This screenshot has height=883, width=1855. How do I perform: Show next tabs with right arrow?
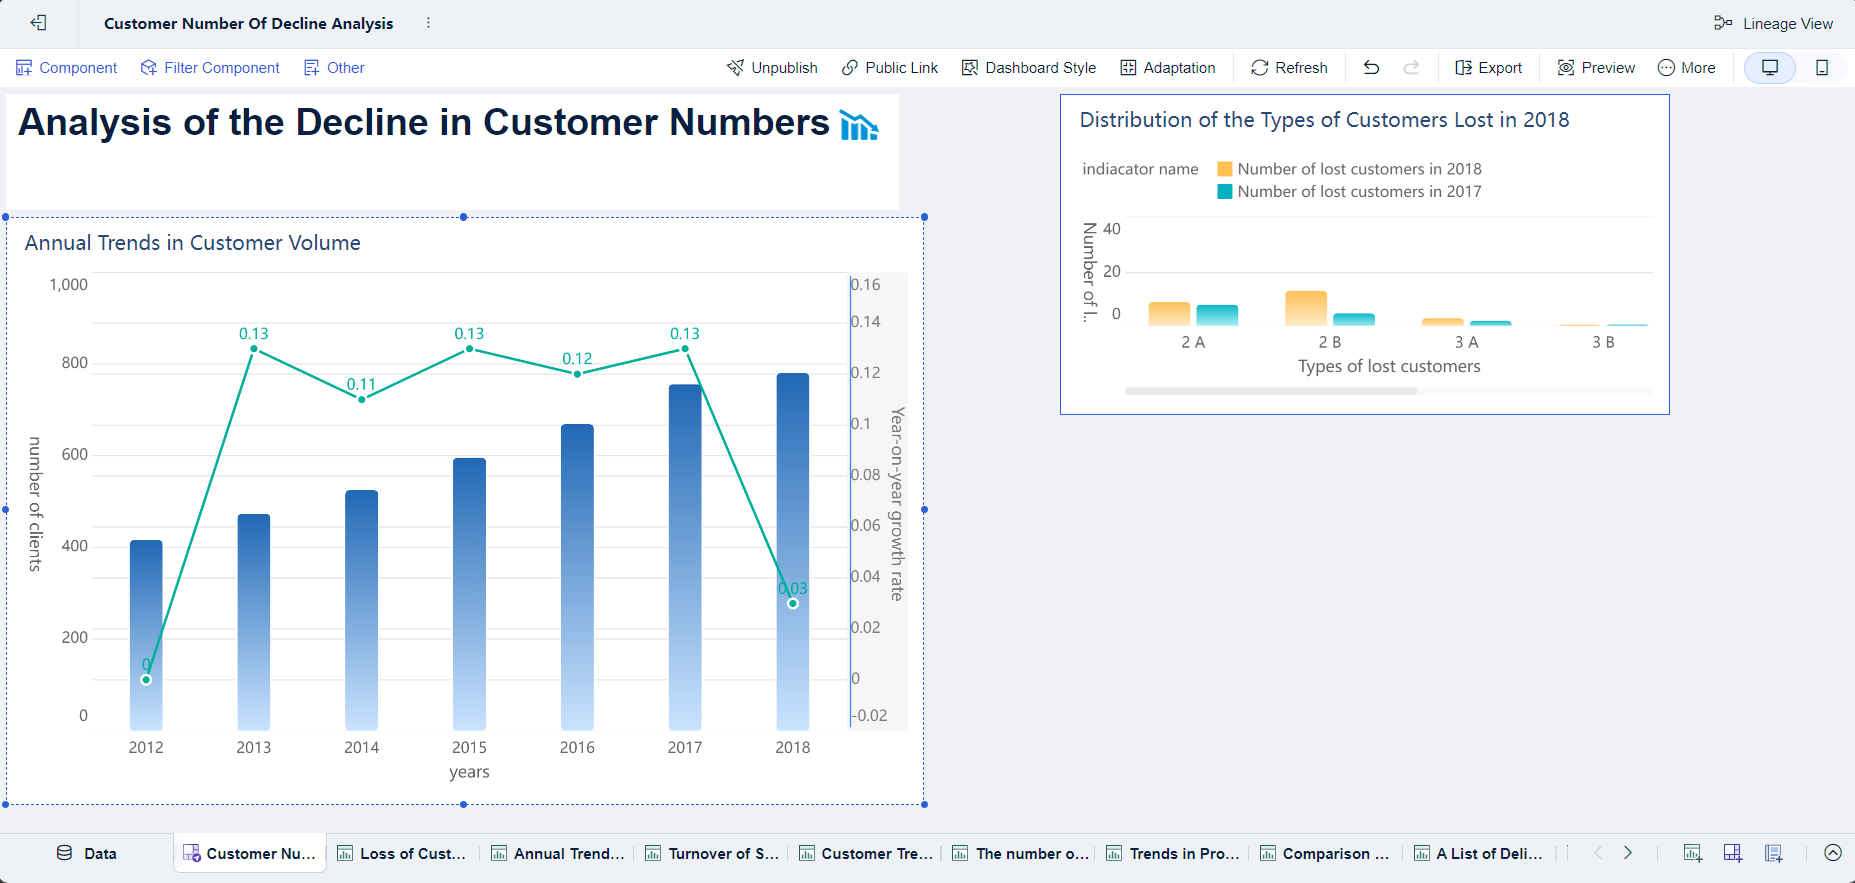click(x=1628, y=853)
